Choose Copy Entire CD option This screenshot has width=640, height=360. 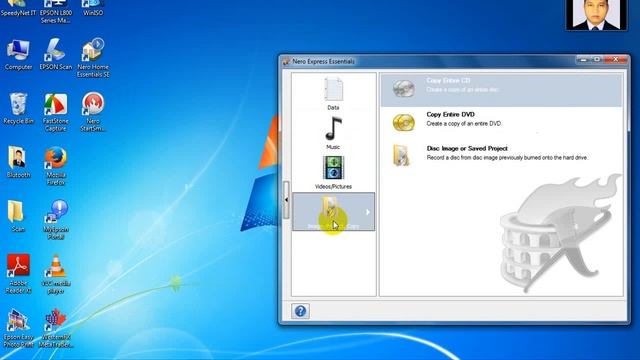[501, 89]
